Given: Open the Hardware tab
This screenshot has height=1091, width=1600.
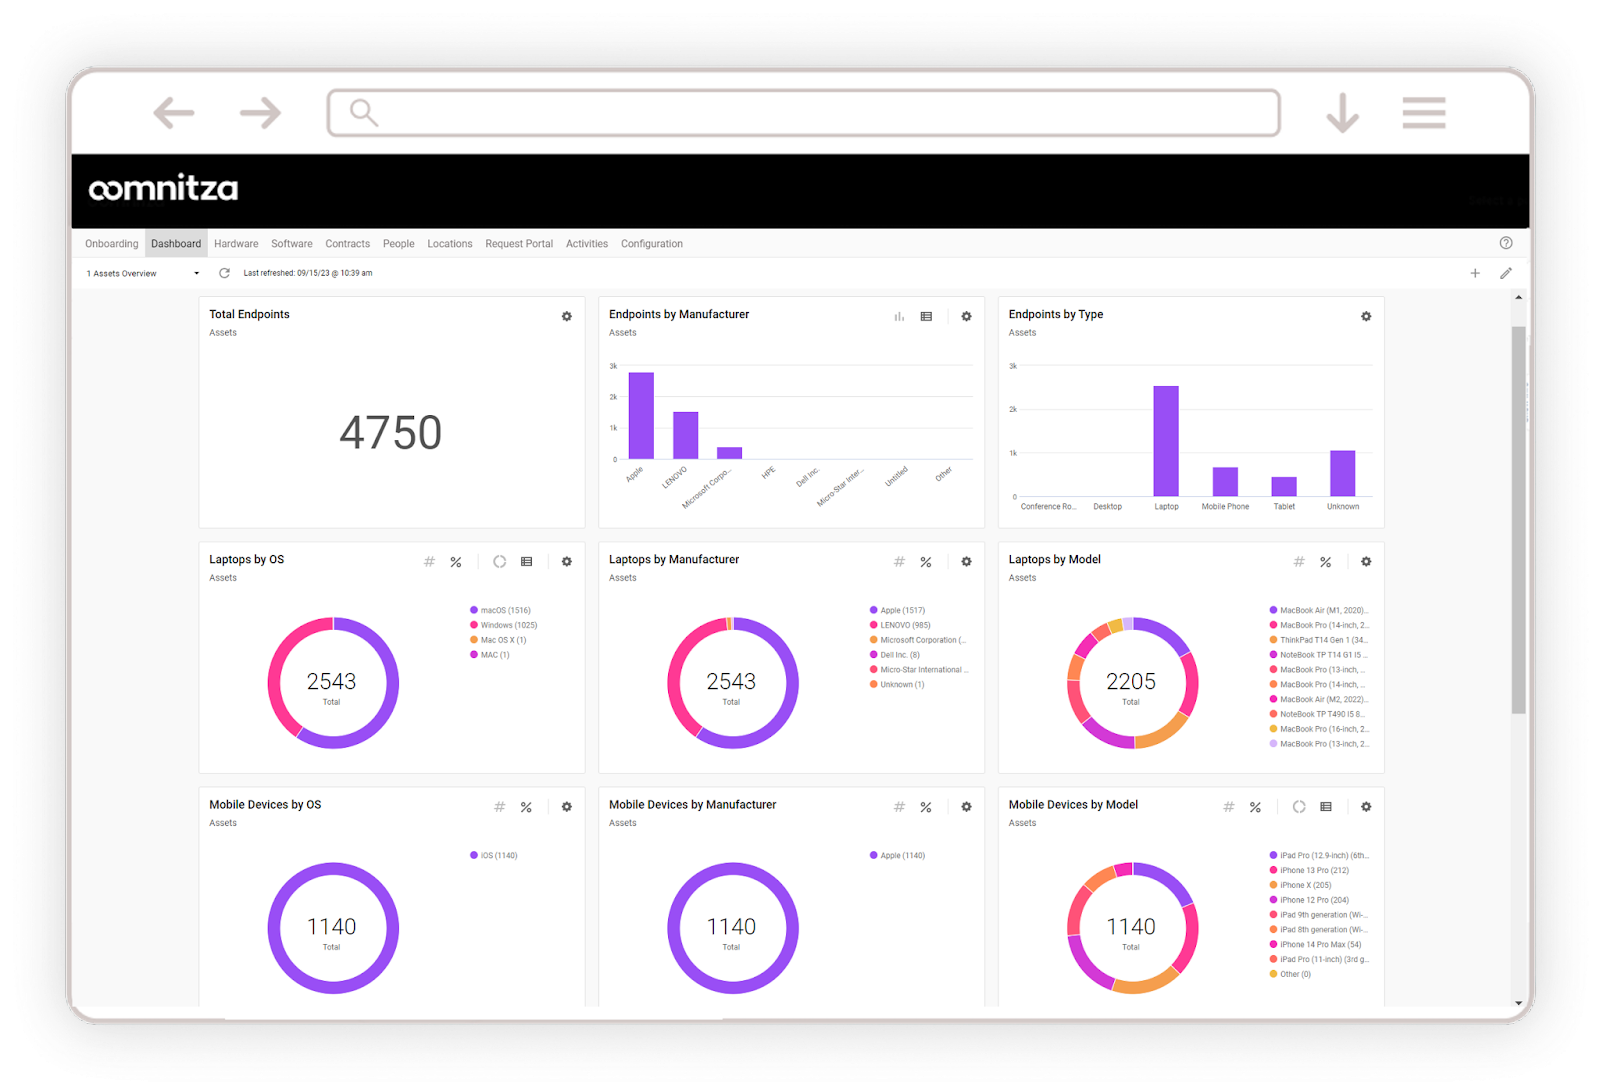Looking at the screenshot, I should 236,244.
